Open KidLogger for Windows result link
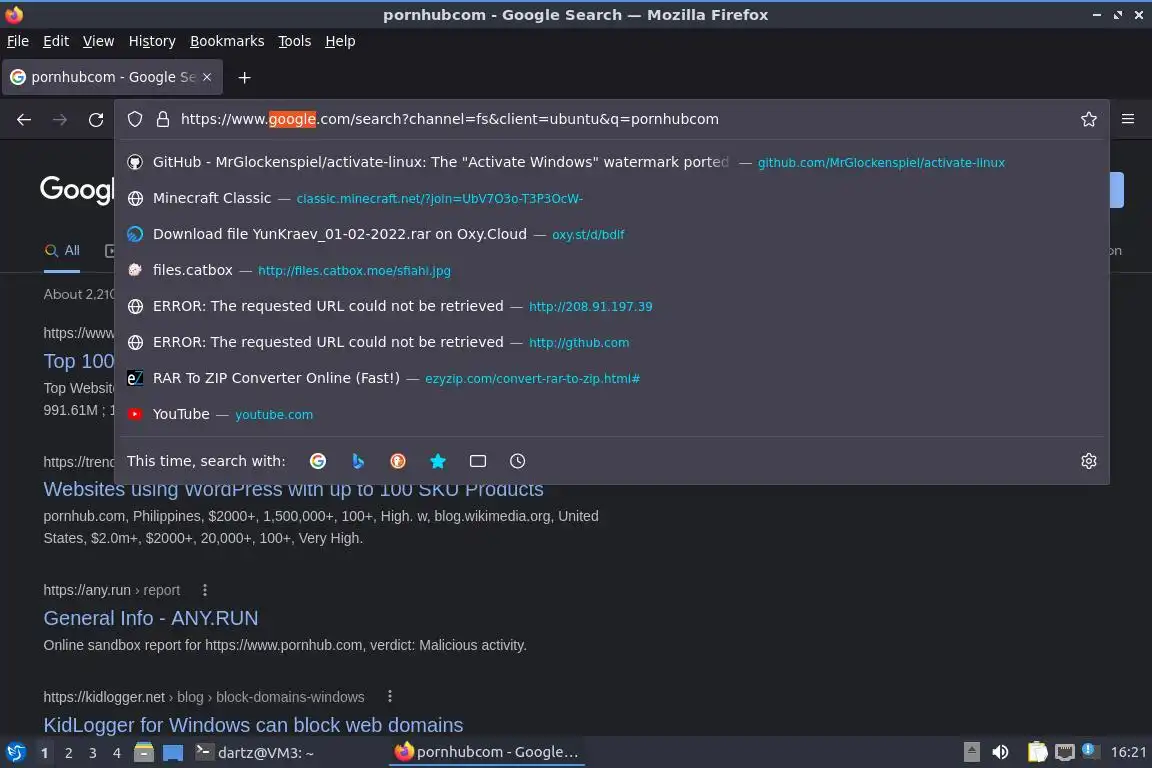Image resolution: width=1152 pixels, height=768 pixels. [253, 725]
